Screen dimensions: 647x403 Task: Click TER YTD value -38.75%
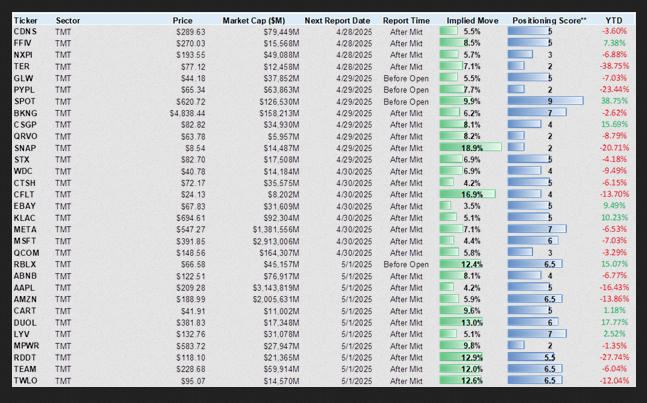coord(614,66)
